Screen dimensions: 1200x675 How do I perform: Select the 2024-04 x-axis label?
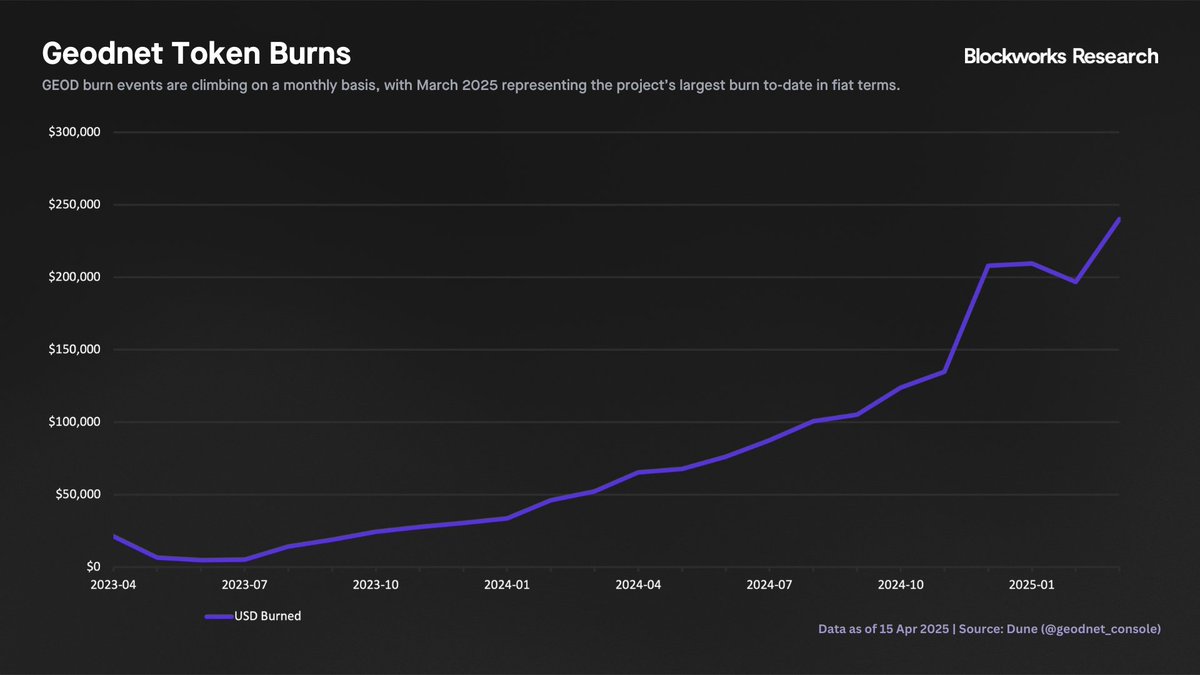pos(638,584)
